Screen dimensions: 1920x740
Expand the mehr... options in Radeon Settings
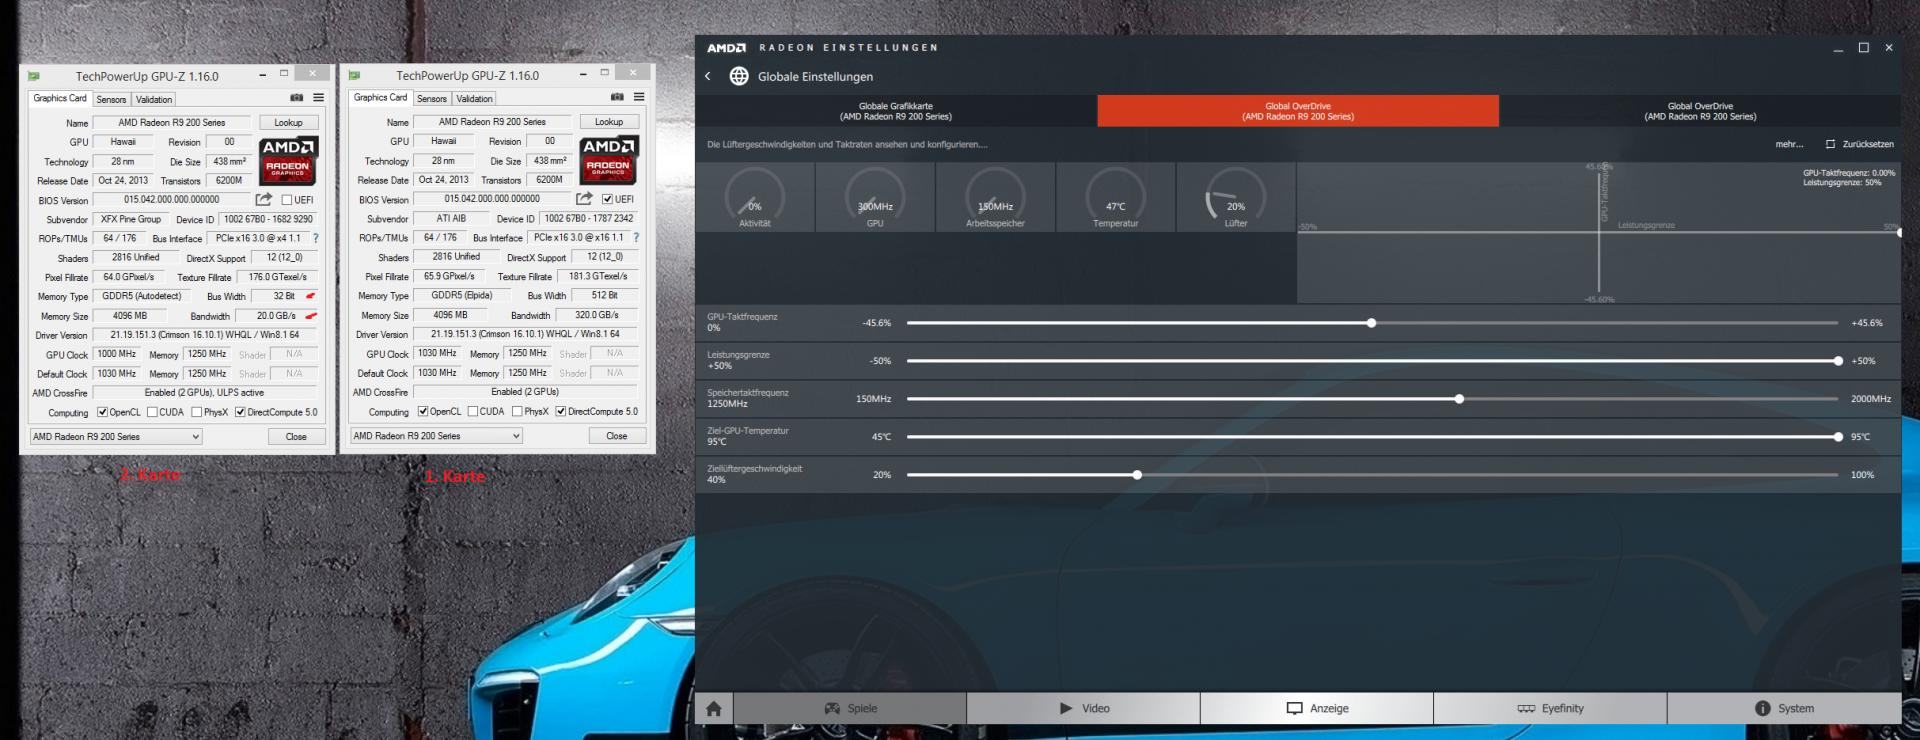point(1789,144)
